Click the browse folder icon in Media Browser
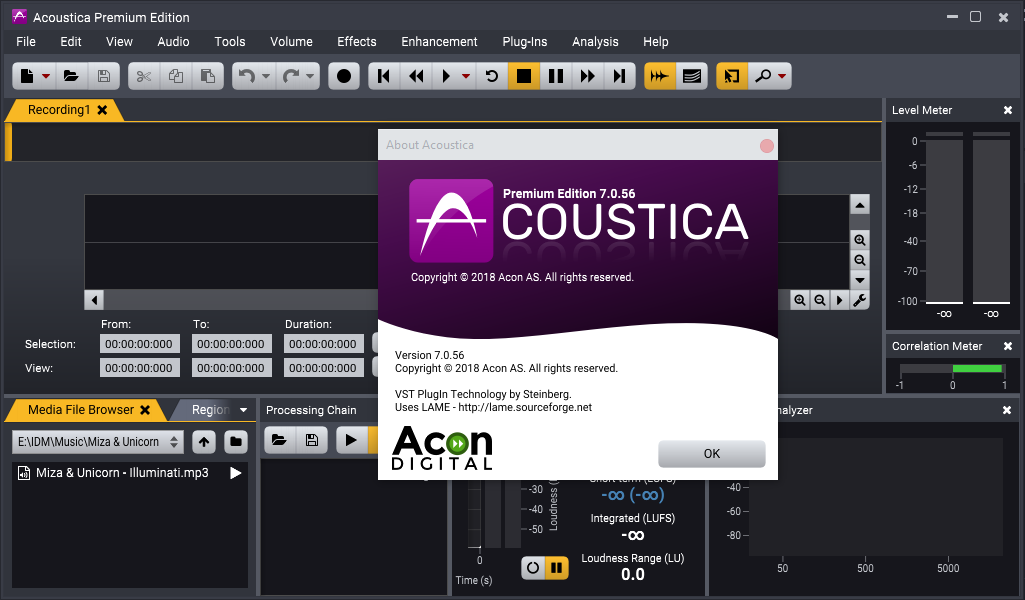This screenshot has width=1025, height=600. point(235,442)
